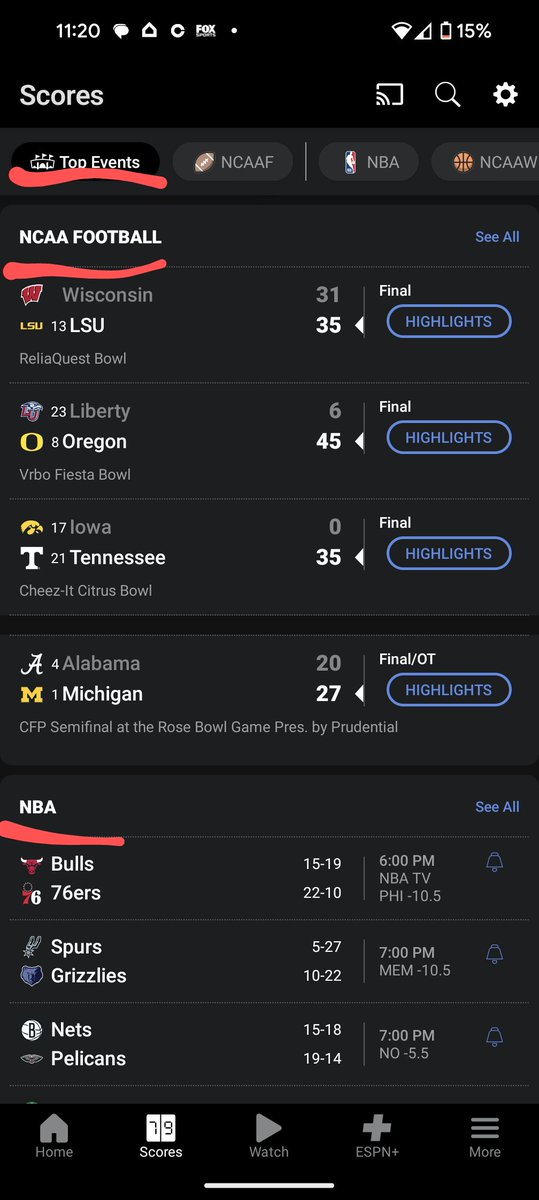
Task: Select the NBA filter tab
Action: click(369, 161)
